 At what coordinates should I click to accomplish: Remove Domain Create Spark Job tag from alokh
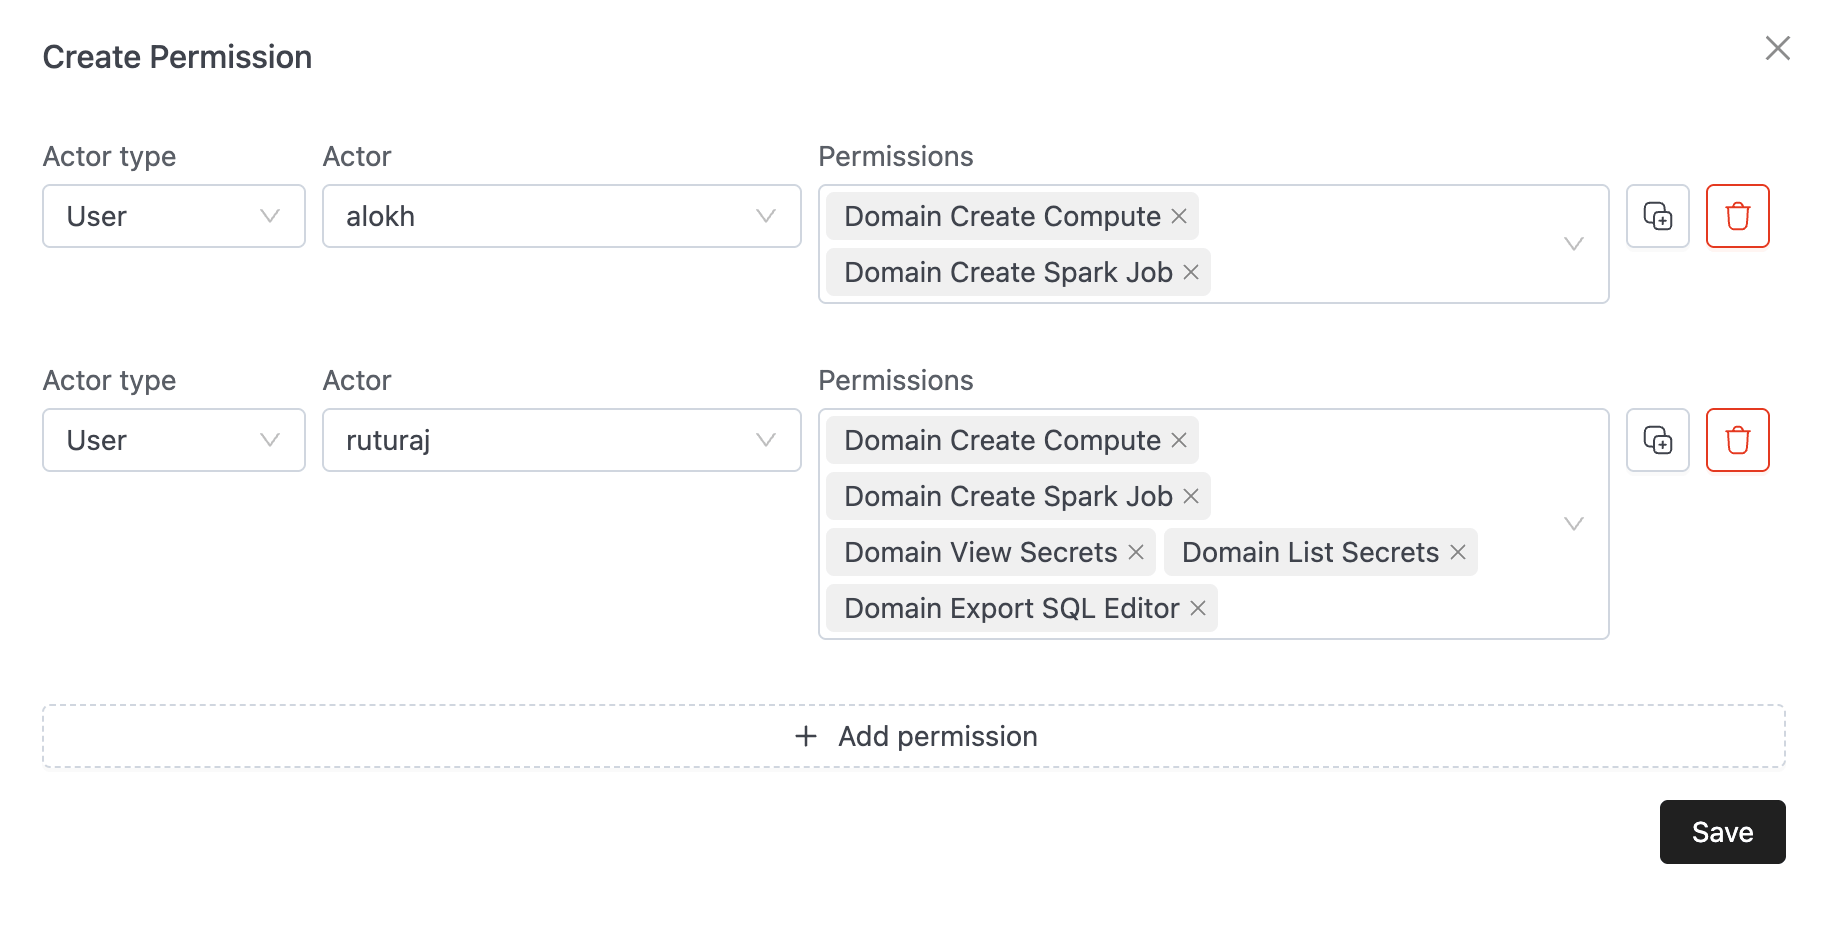click(1191, 272)
